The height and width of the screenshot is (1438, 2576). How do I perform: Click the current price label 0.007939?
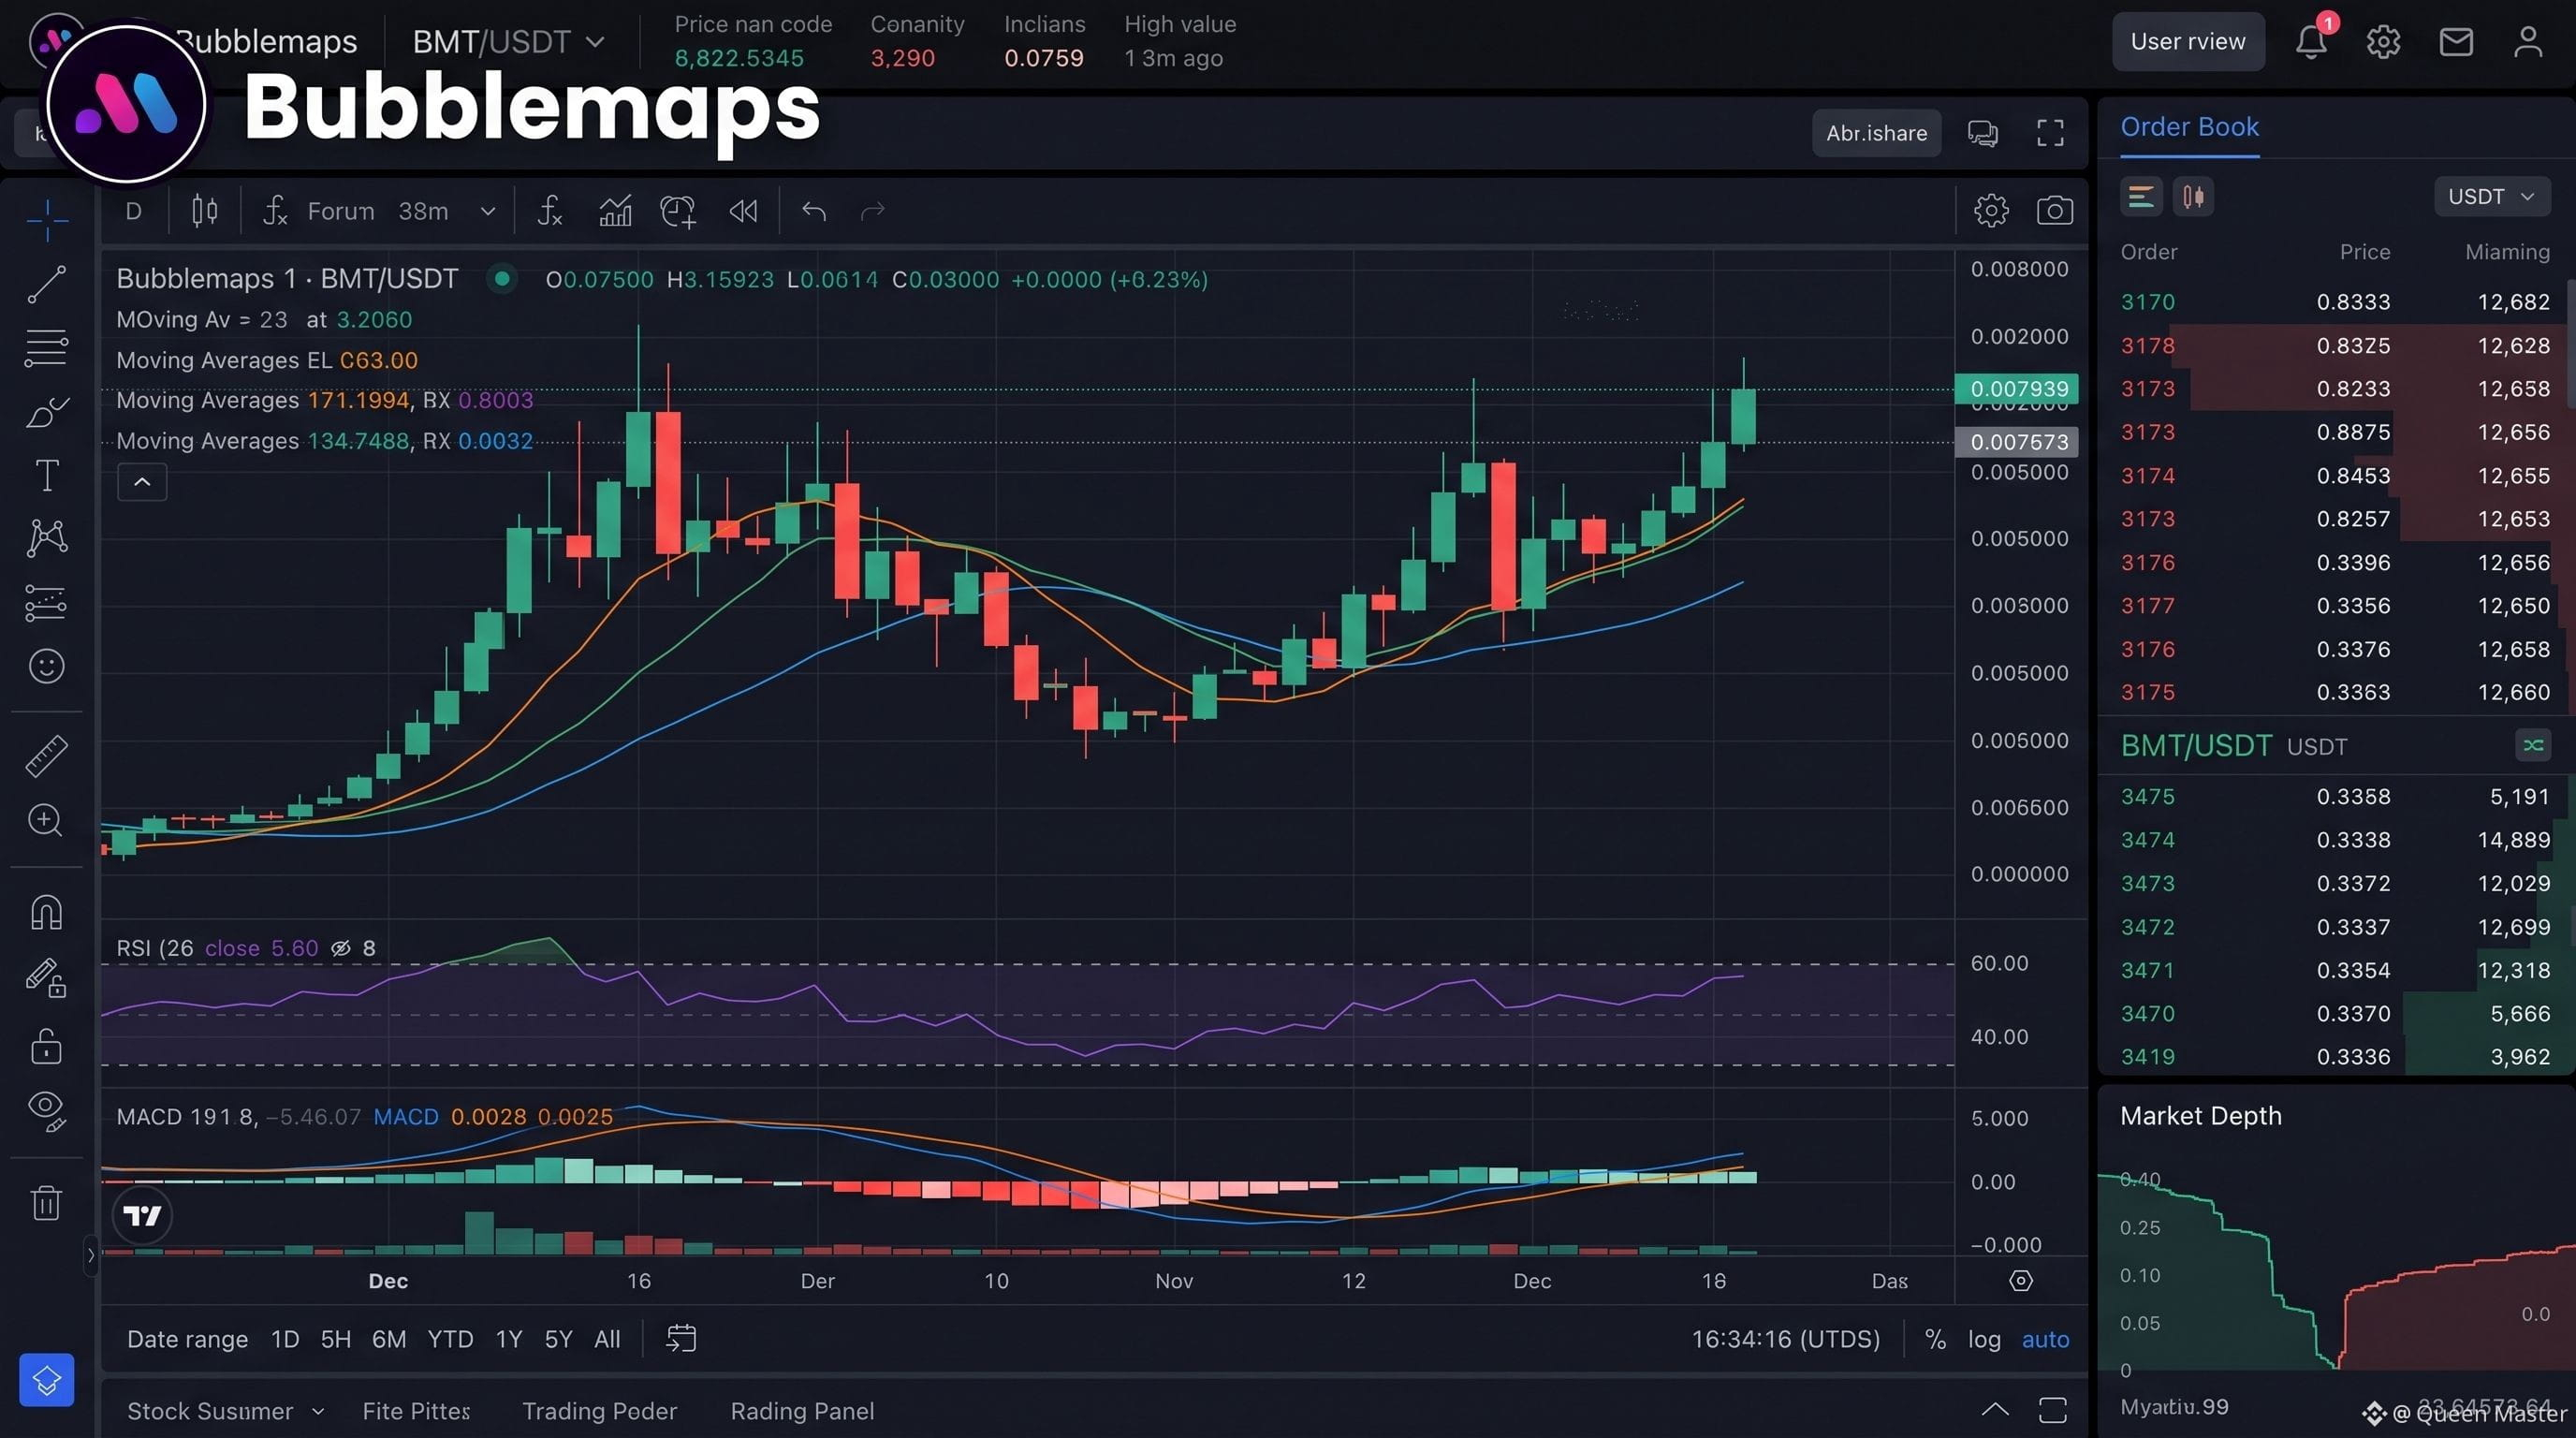[2016, 388]
